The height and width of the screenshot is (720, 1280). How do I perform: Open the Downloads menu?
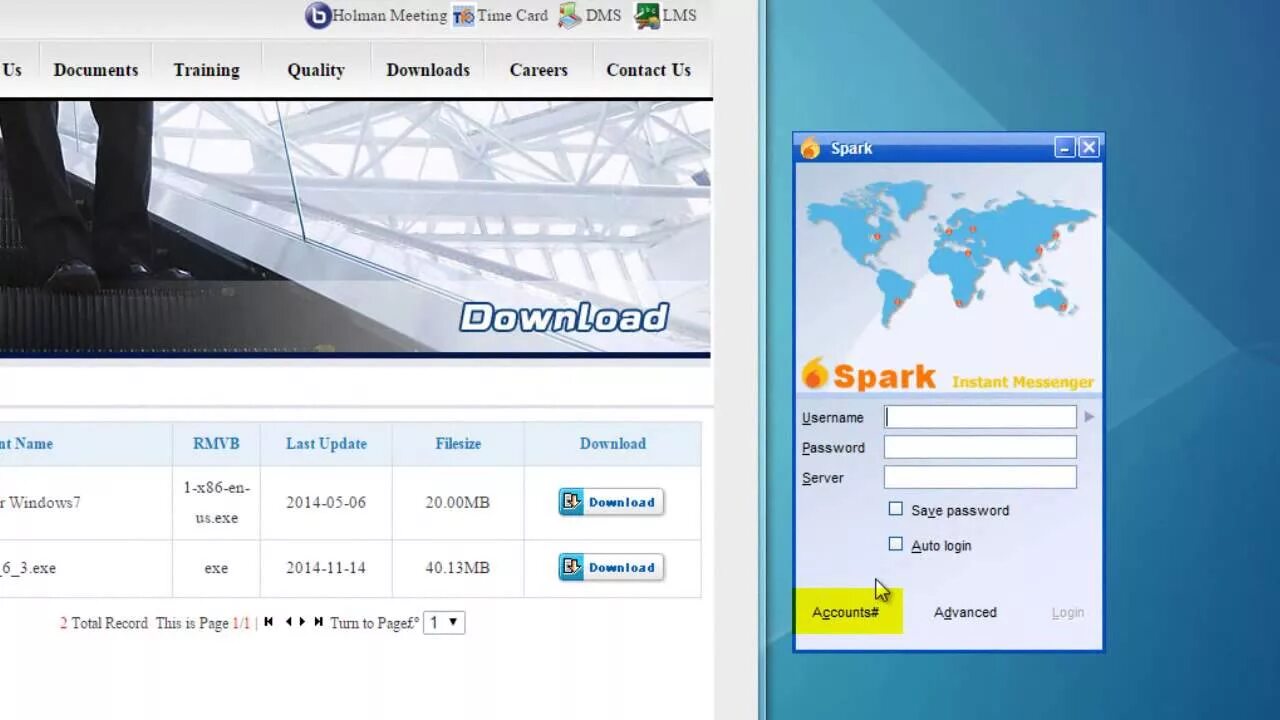click(428, 70)
